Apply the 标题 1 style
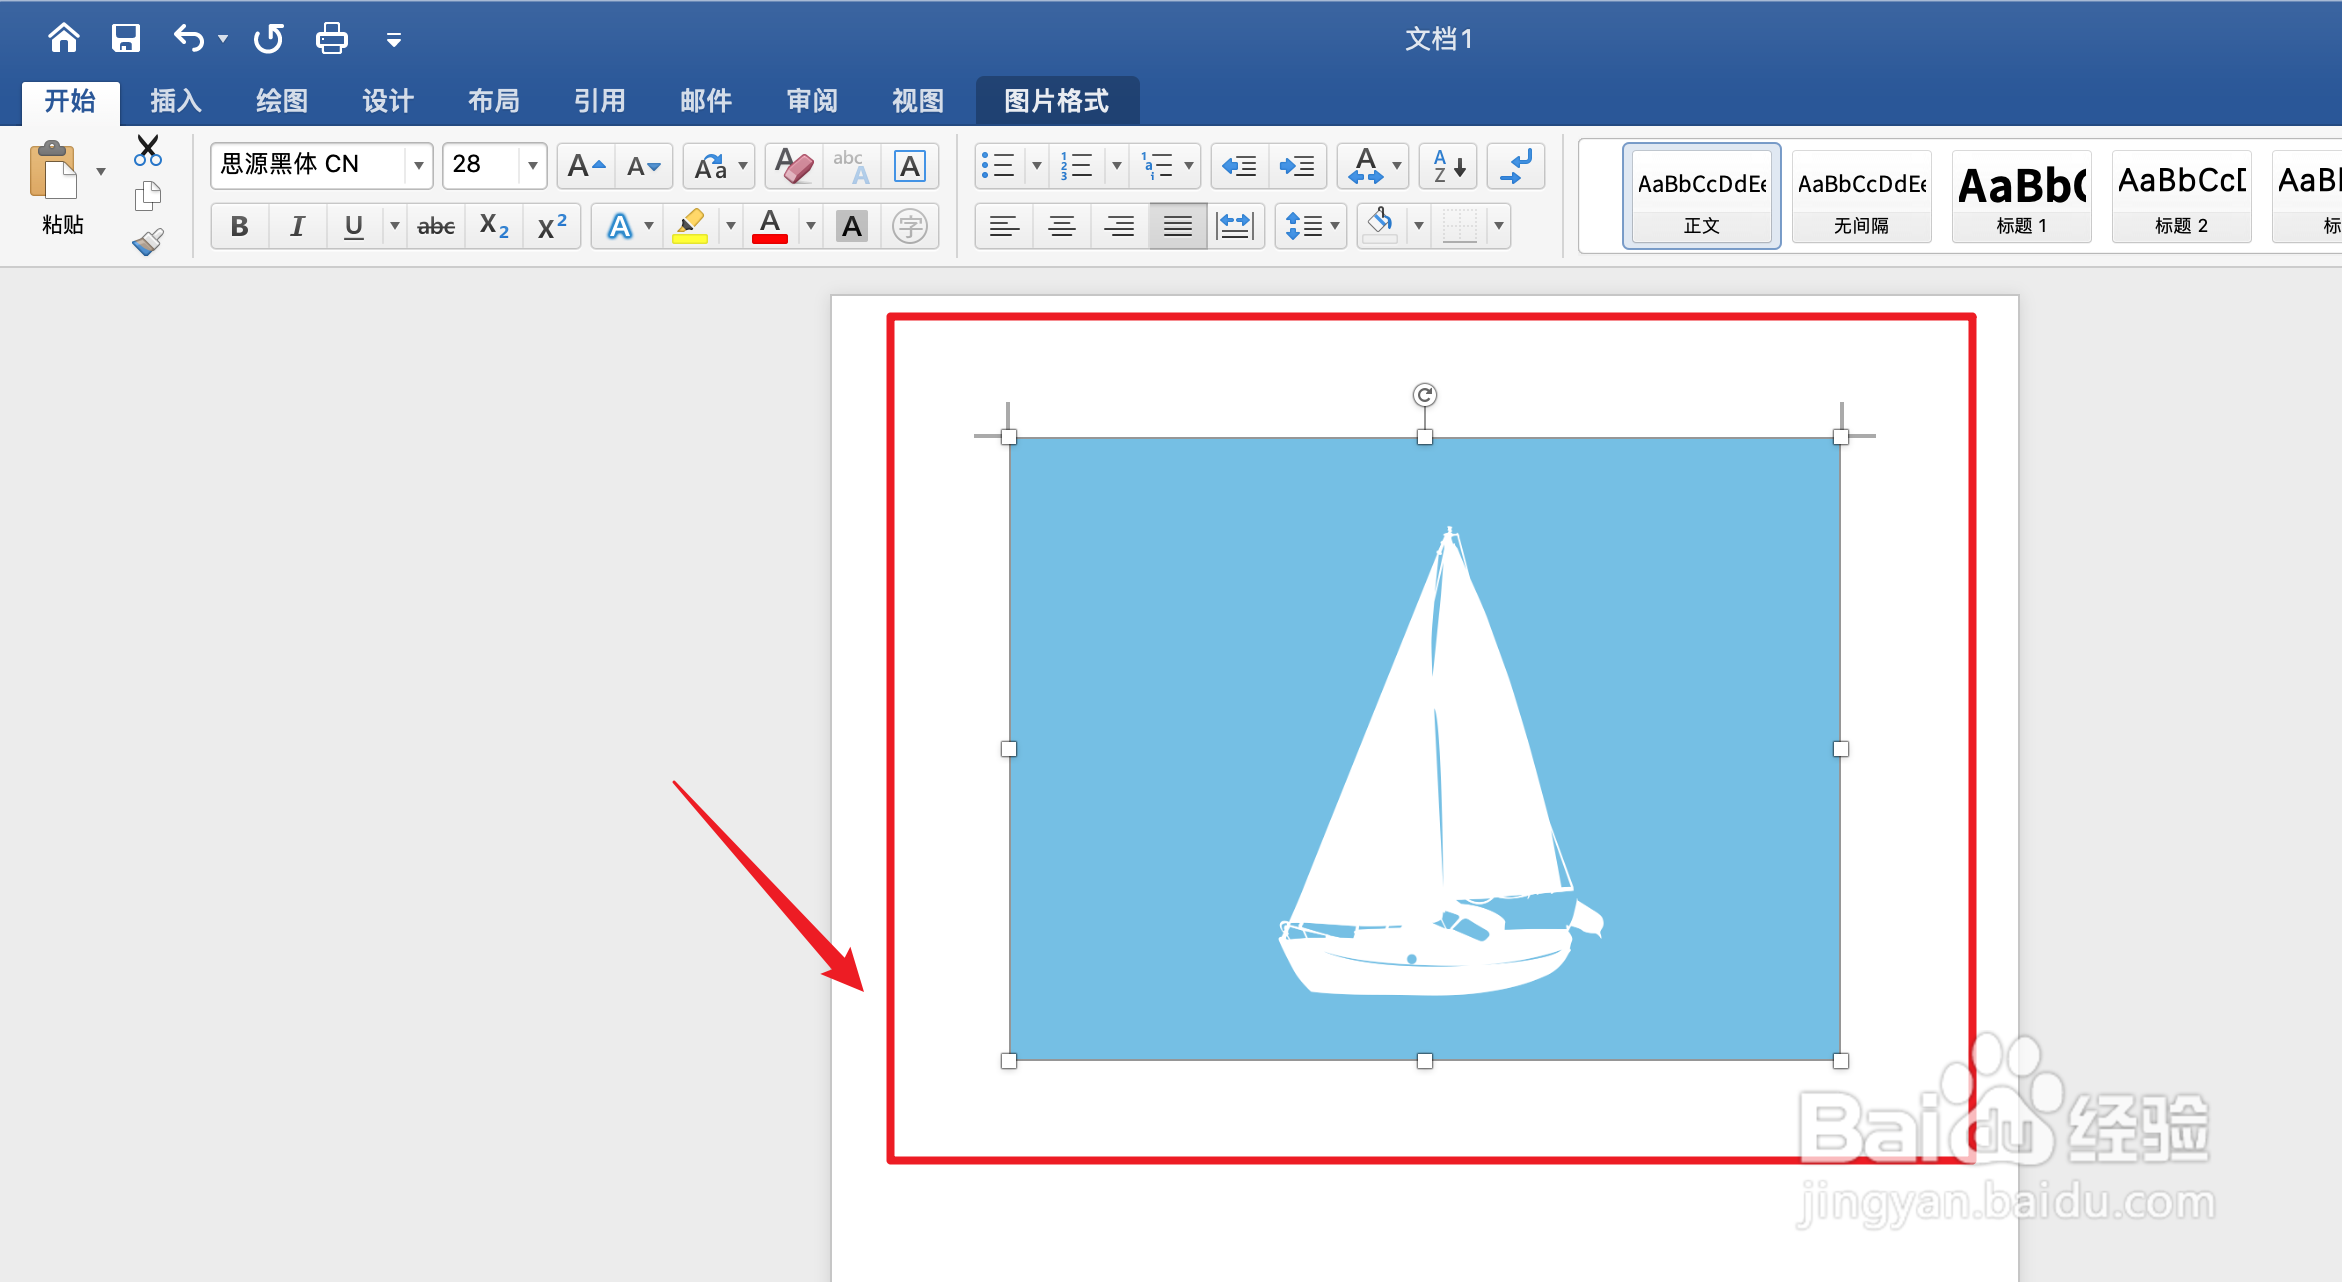Image resolution: width=2342 pixels, height=1282 pixels. tap(2021, 197)
